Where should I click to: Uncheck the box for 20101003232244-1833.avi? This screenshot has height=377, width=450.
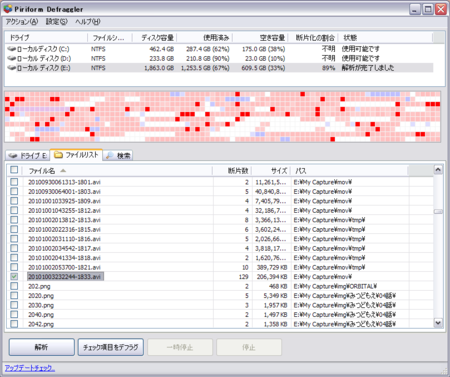coord(14,277)
